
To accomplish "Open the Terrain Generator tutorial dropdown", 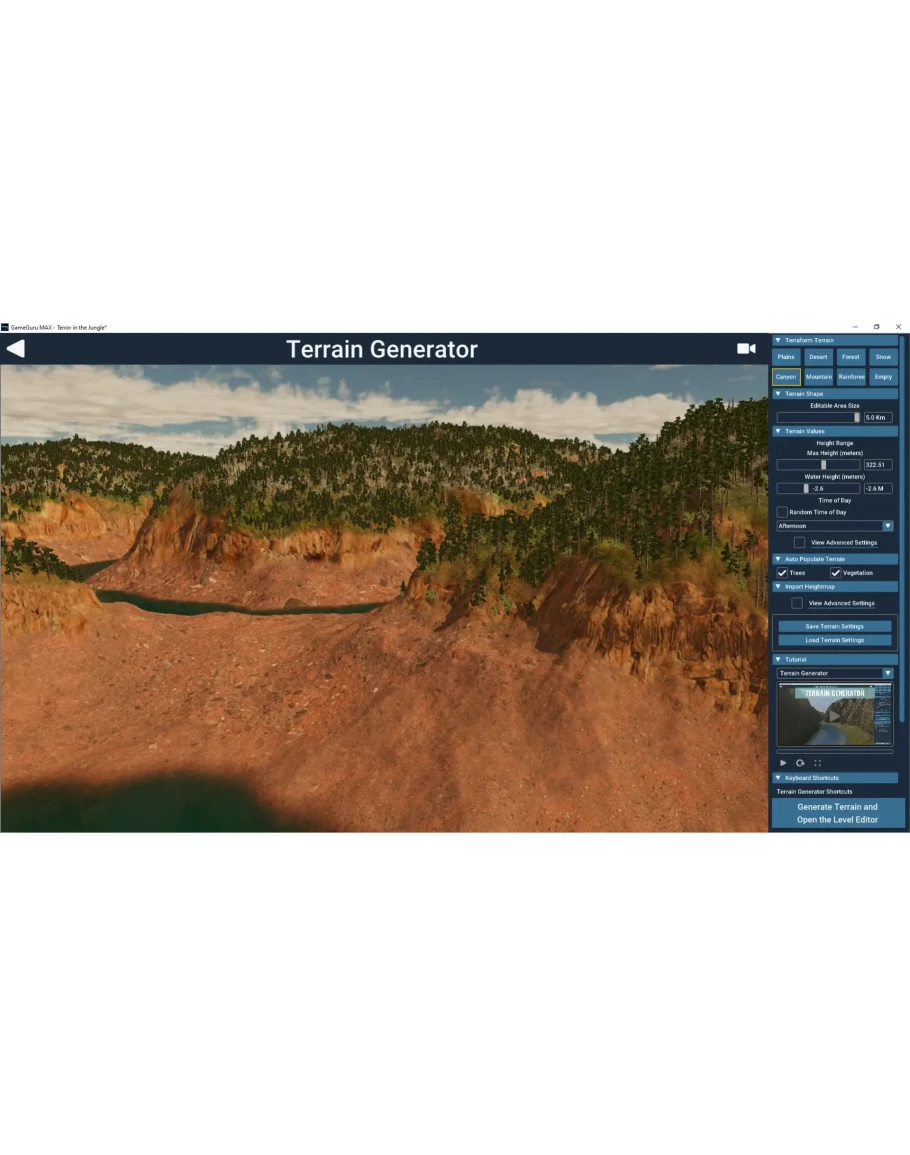I will tap(835, 673).
